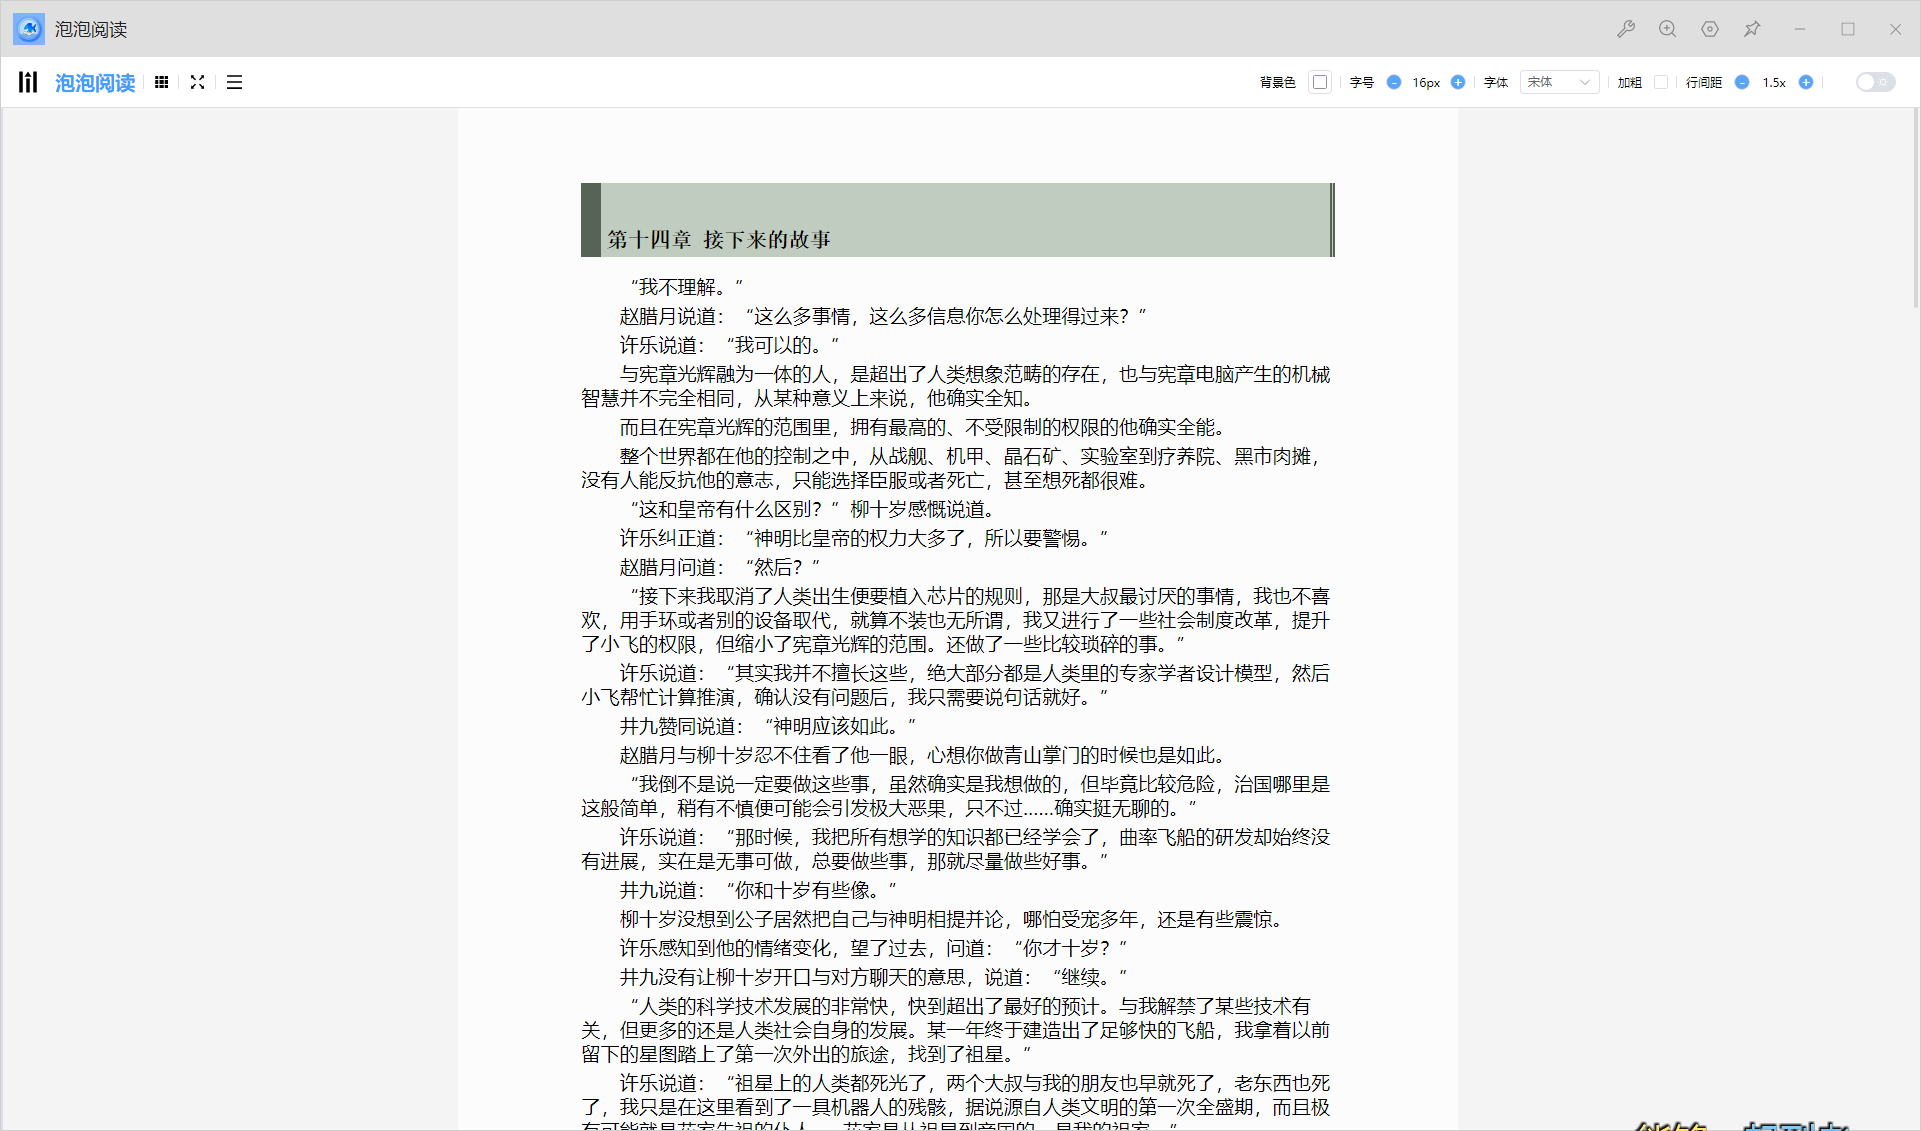Pin the window with the pin icon
Viewport: 1921px width, 1131px height.
click(1752, 29)
